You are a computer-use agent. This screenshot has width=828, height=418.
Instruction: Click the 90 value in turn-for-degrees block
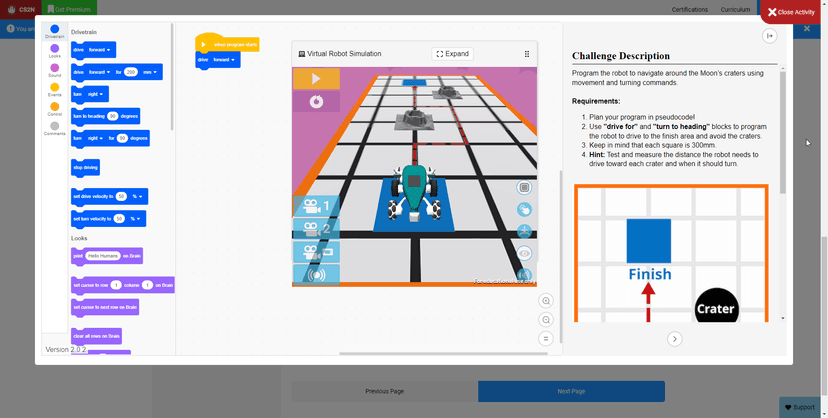coord(123,138)
